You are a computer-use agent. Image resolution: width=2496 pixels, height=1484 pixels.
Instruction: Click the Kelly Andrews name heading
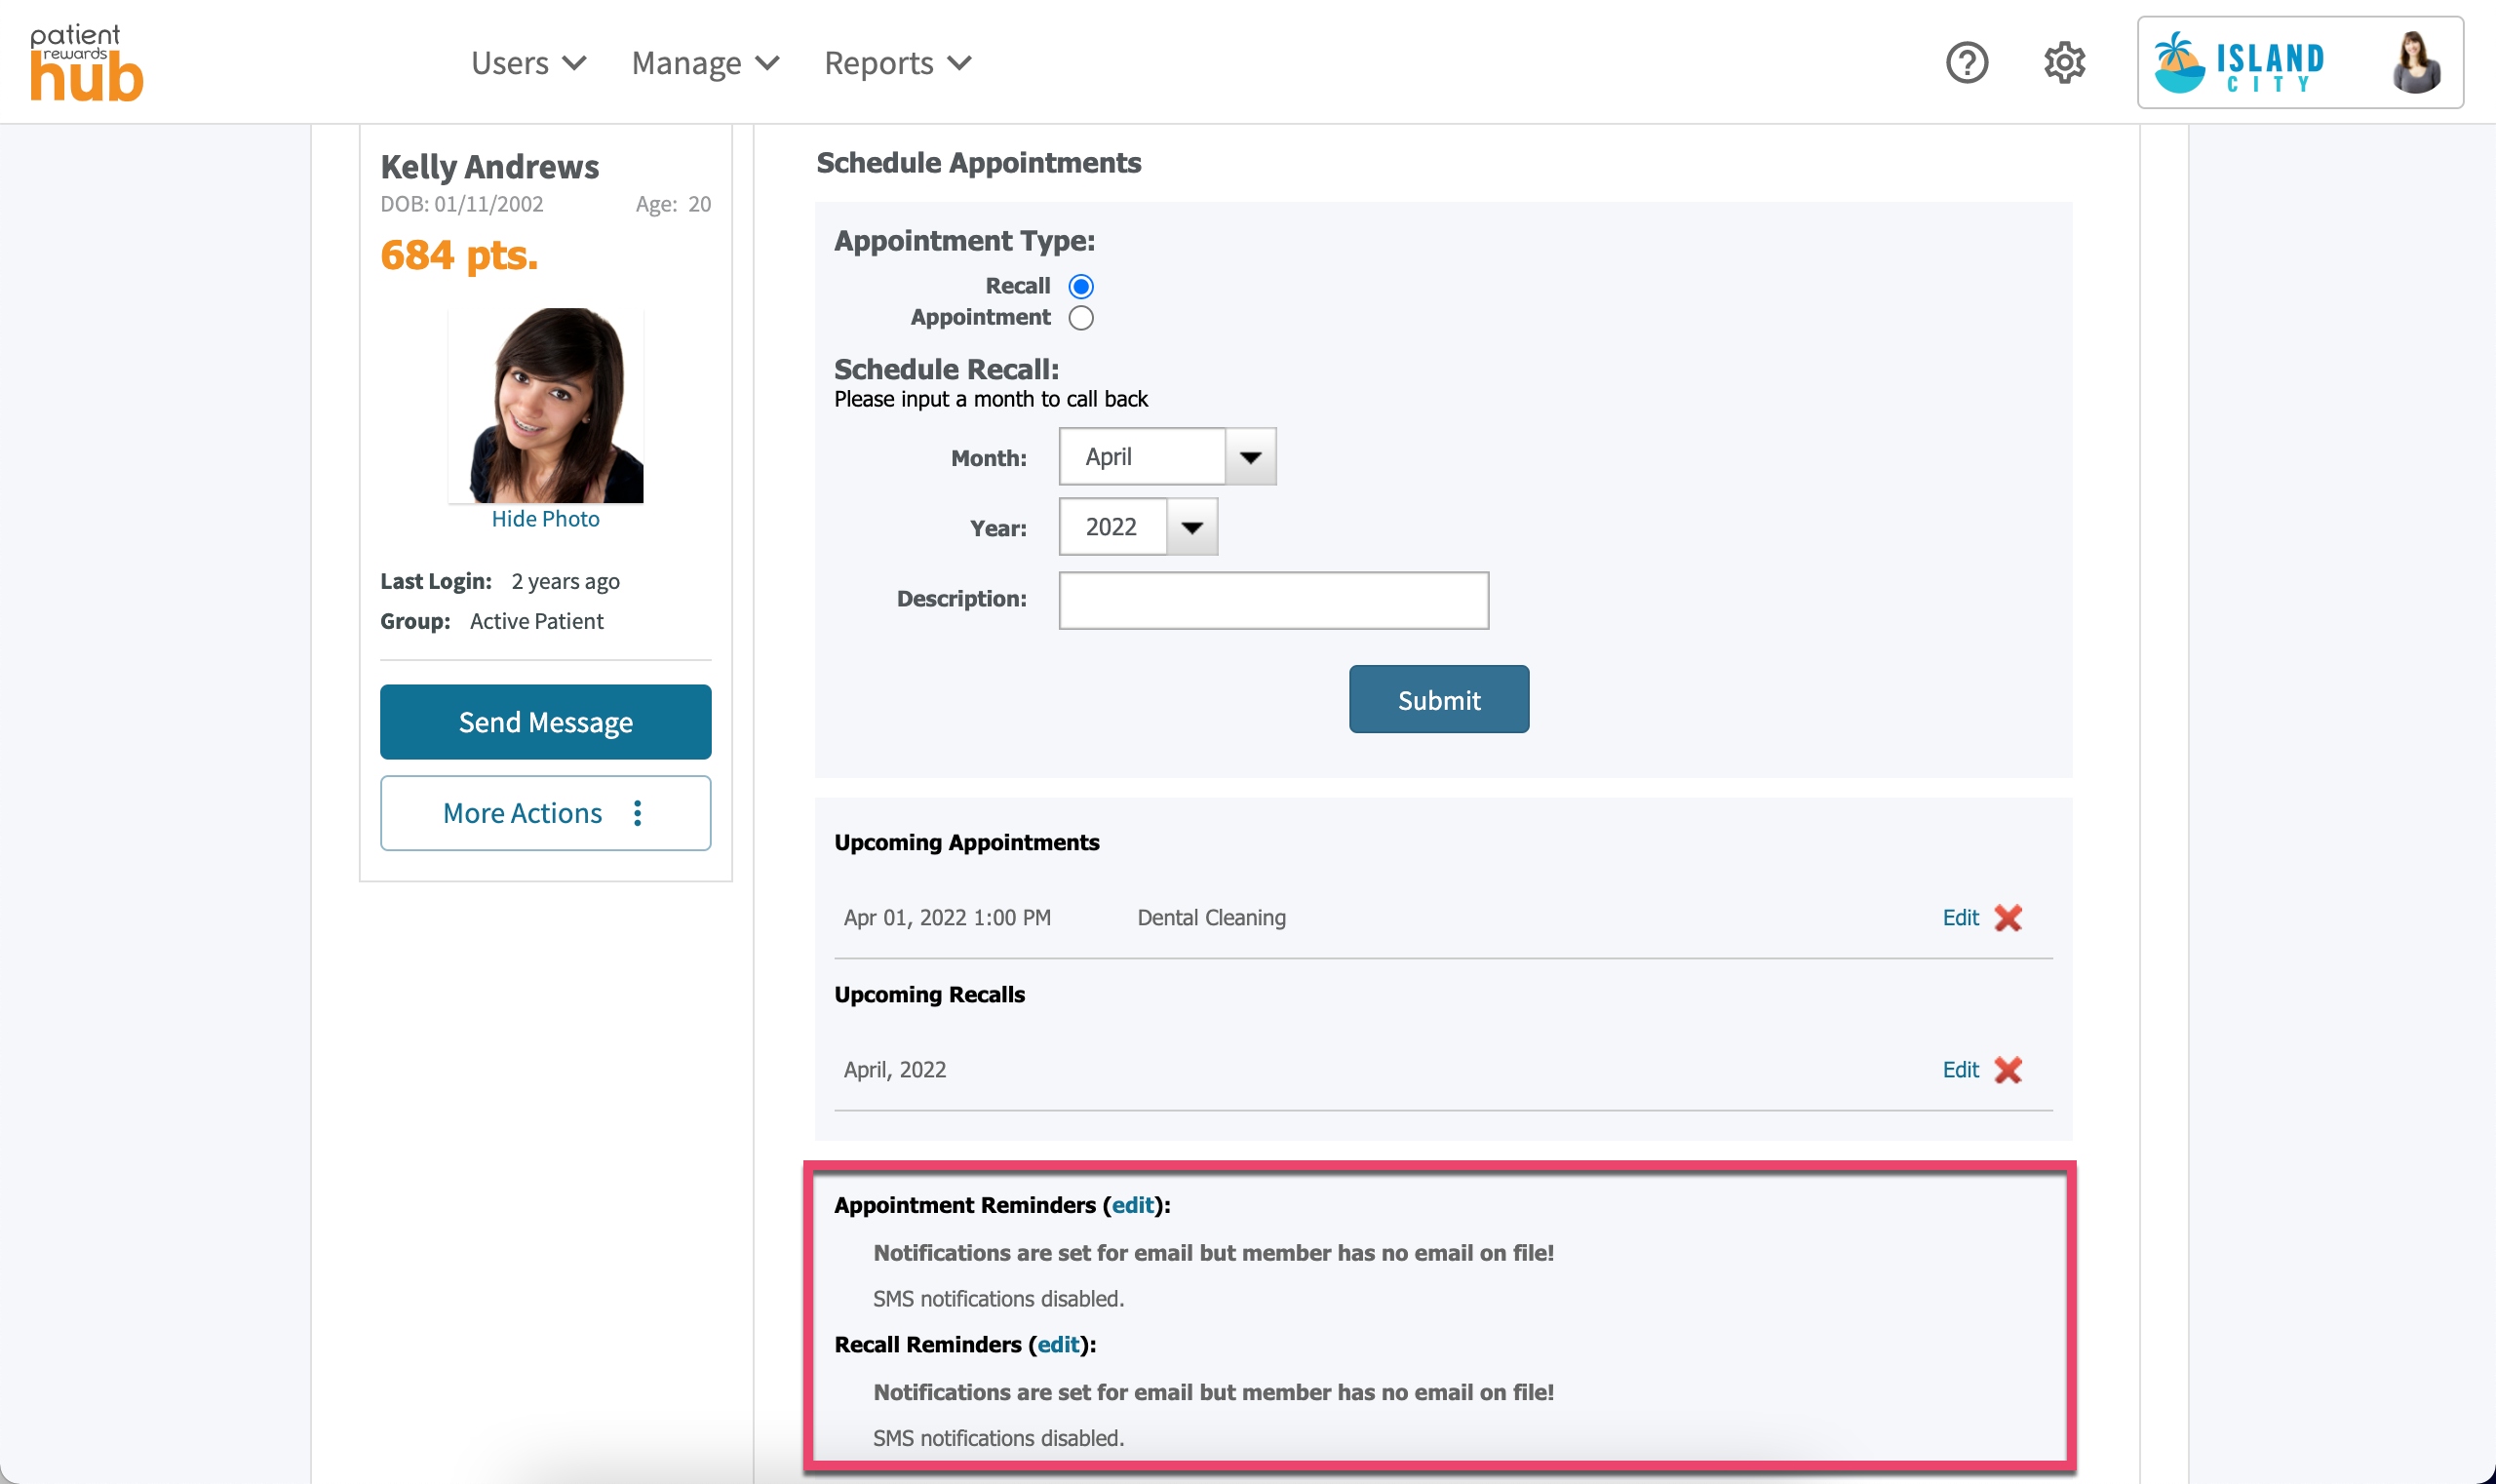point(489,166)
